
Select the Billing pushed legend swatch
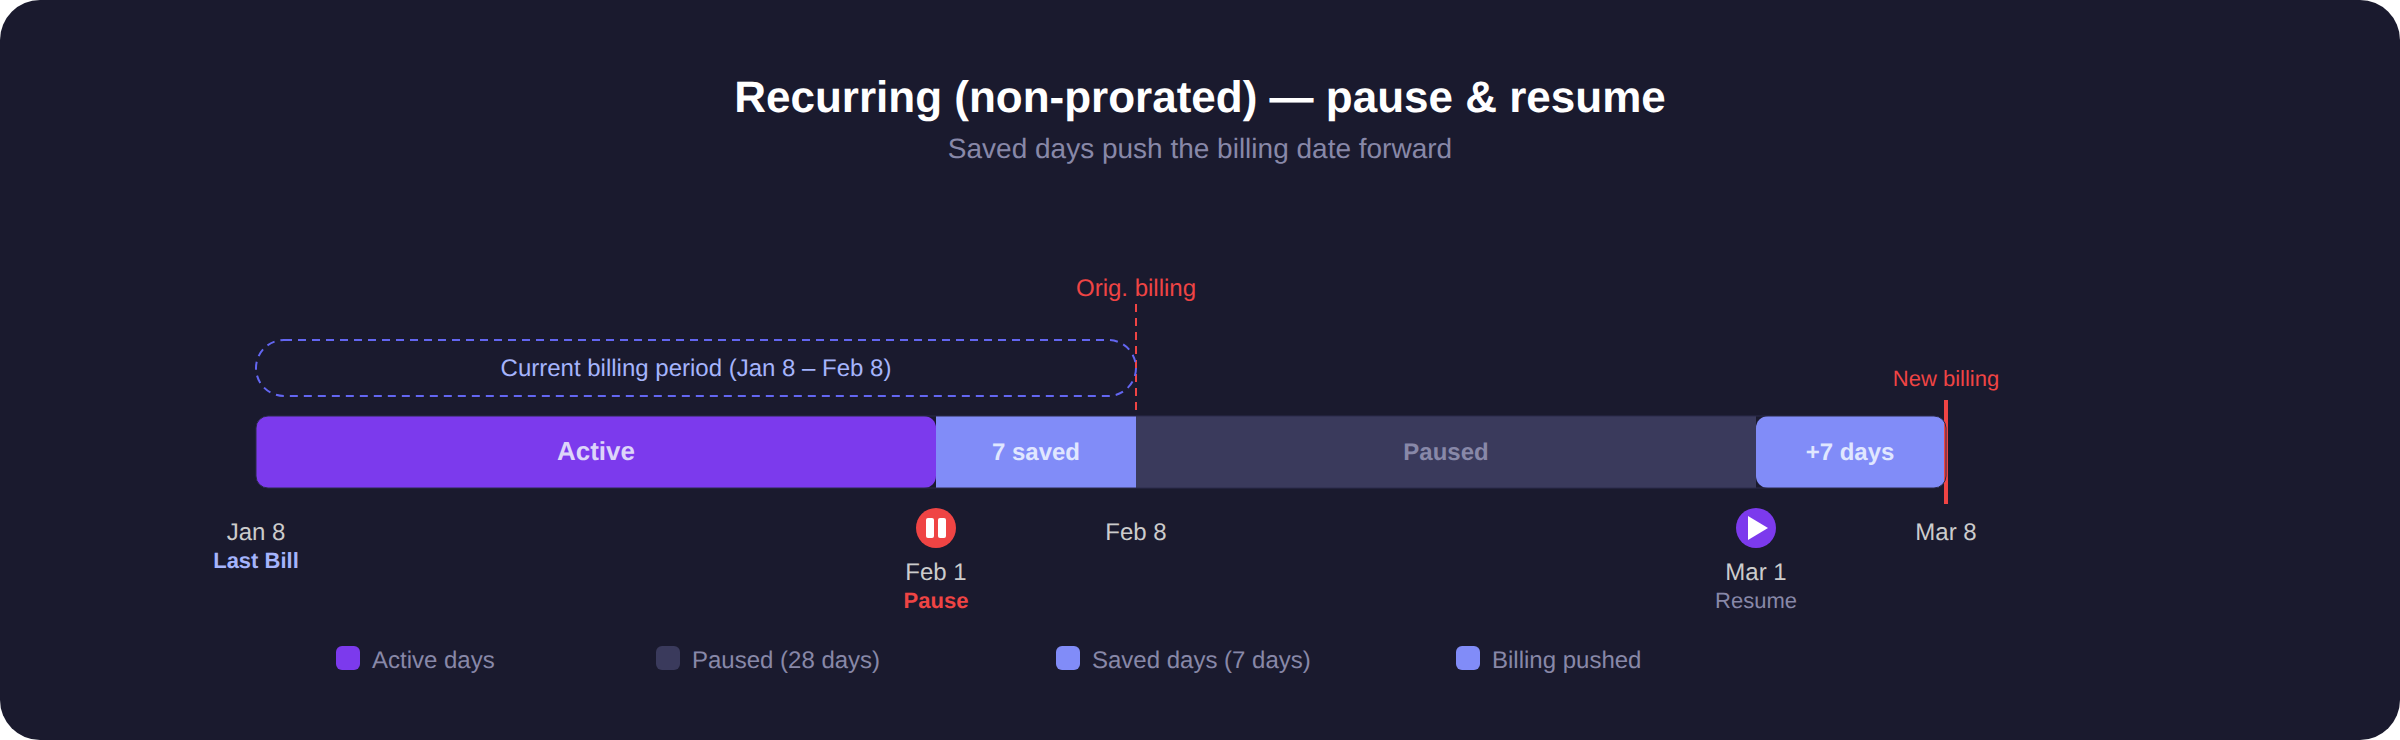[x=1468, y=658]
